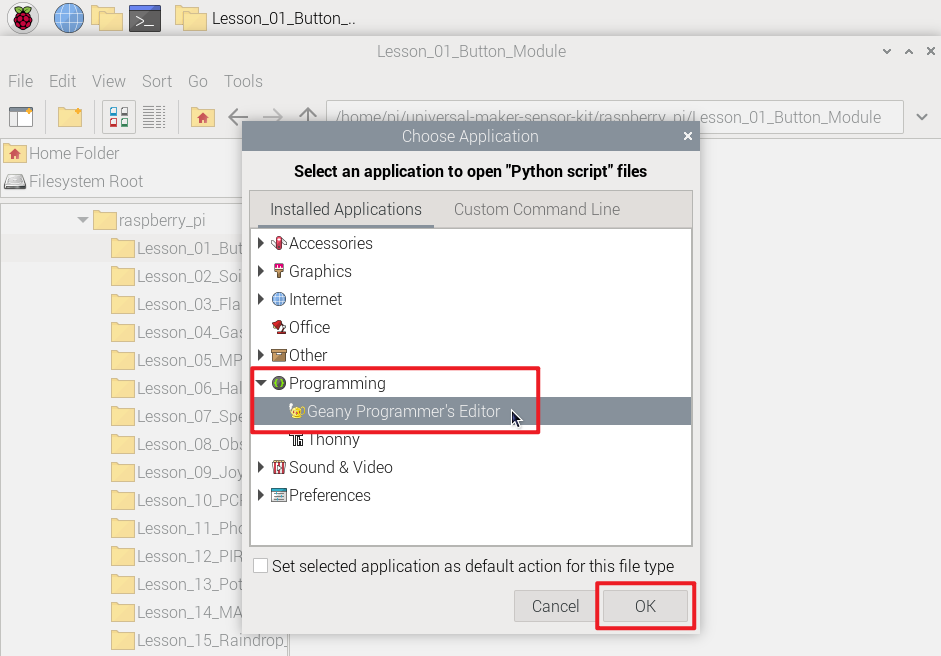The image size is (941, 656).
Task: Click Cancel in Choose Application dialog
Action: click(555, 606)
